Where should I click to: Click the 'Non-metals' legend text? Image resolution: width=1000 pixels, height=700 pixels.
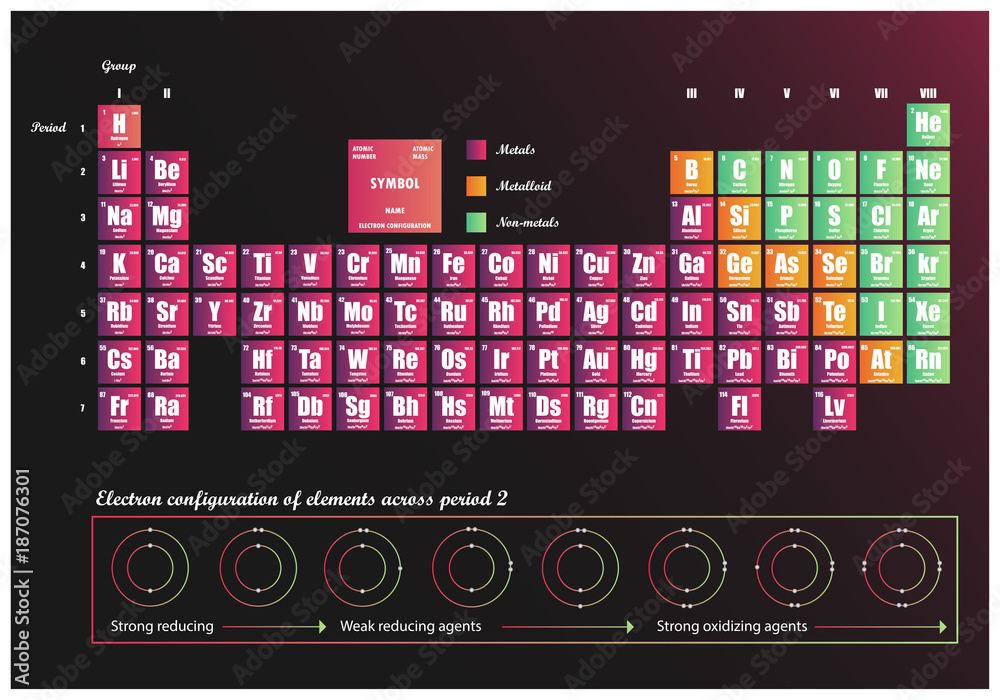(527, 222)
